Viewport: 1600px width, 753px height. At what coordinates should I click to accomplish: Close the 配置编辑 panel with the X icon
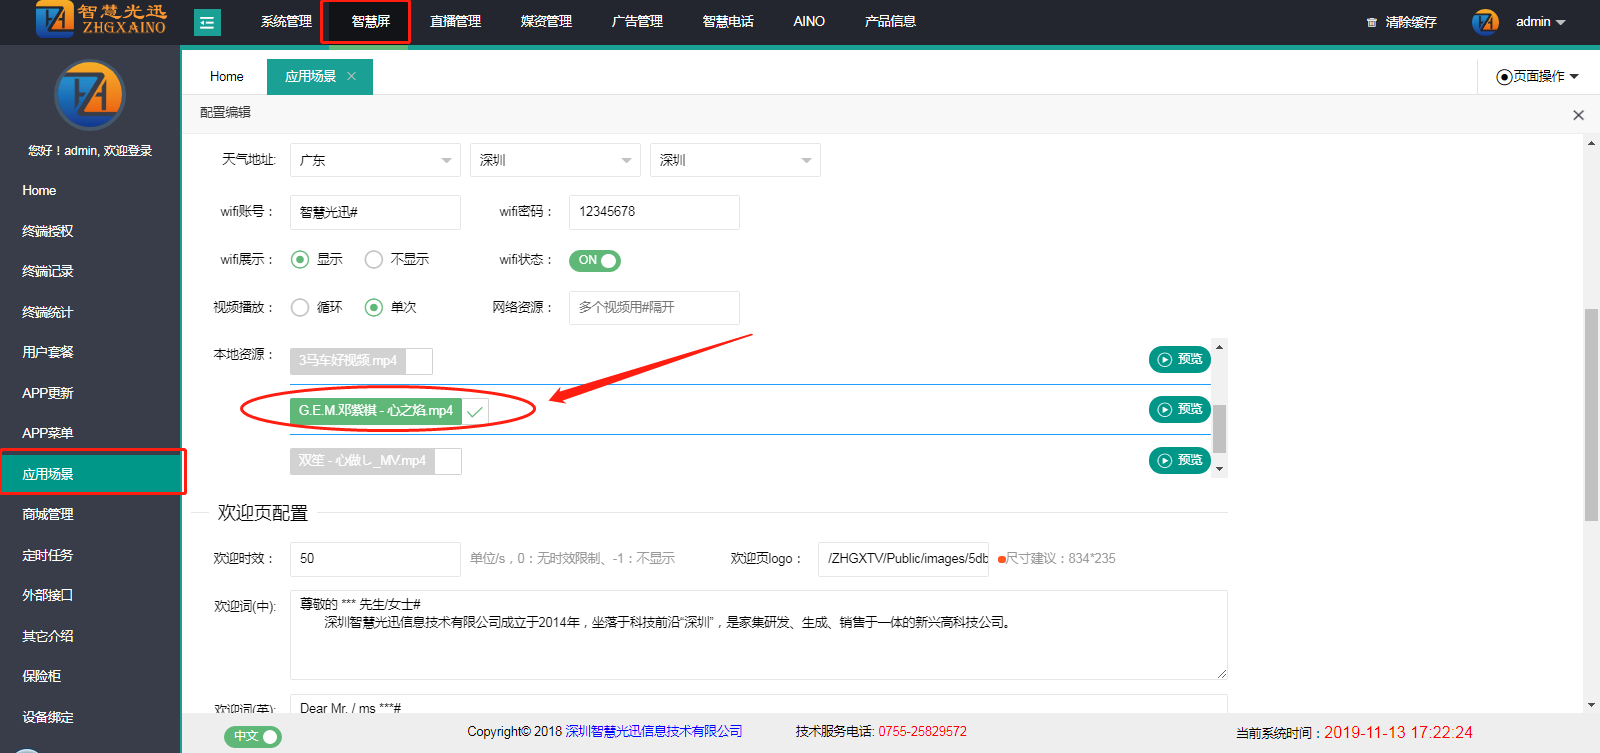tap(1578, 115)
